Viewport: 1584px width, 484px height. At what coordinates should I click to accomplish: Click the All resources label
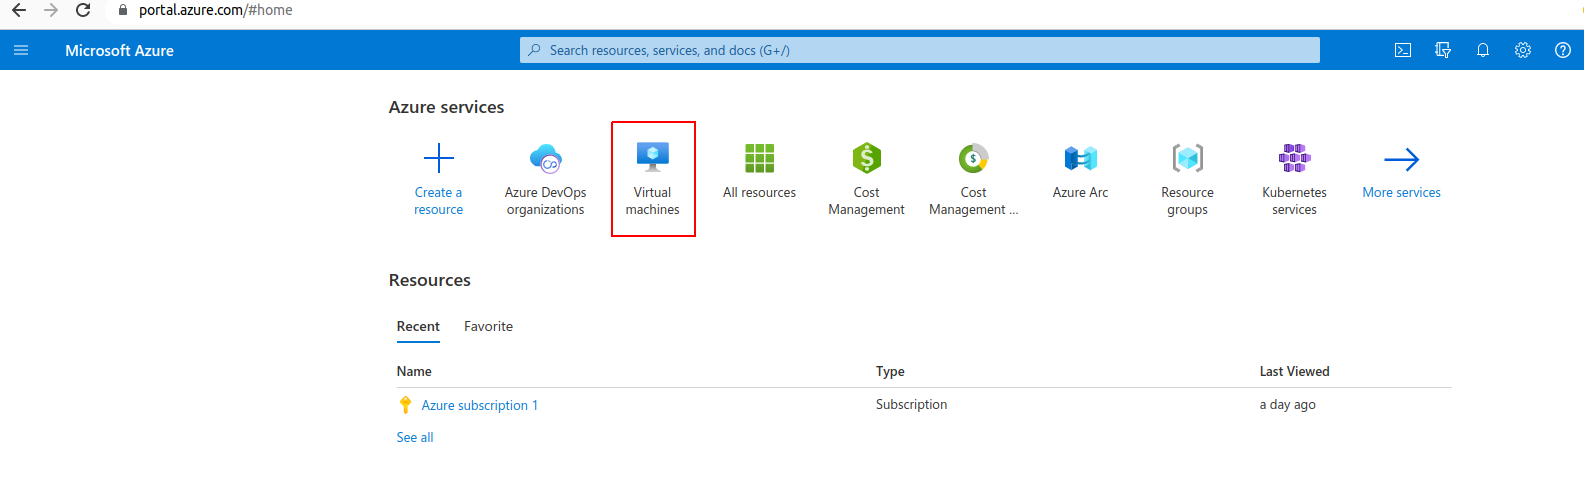(760, 193)
